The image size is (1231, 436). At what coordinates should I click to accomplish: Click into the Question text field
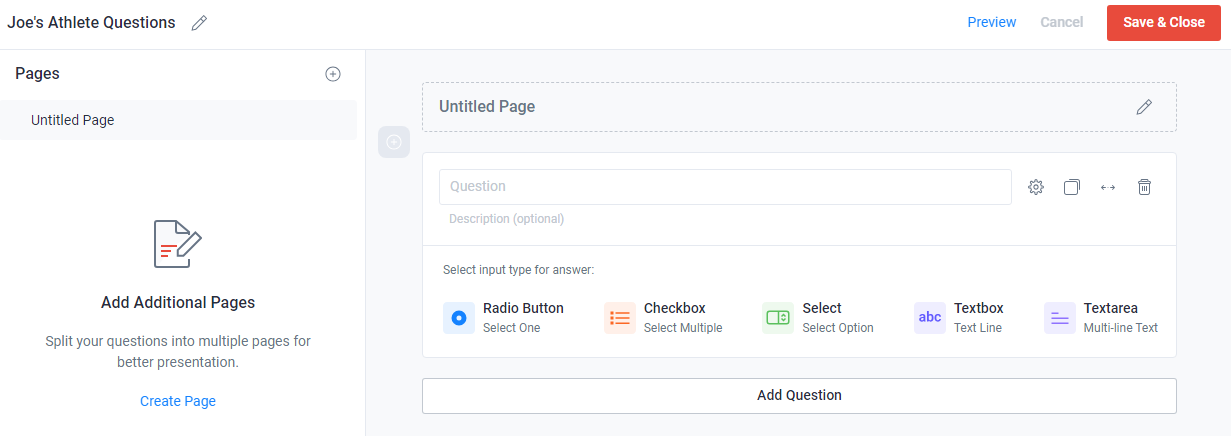(725, 187)
